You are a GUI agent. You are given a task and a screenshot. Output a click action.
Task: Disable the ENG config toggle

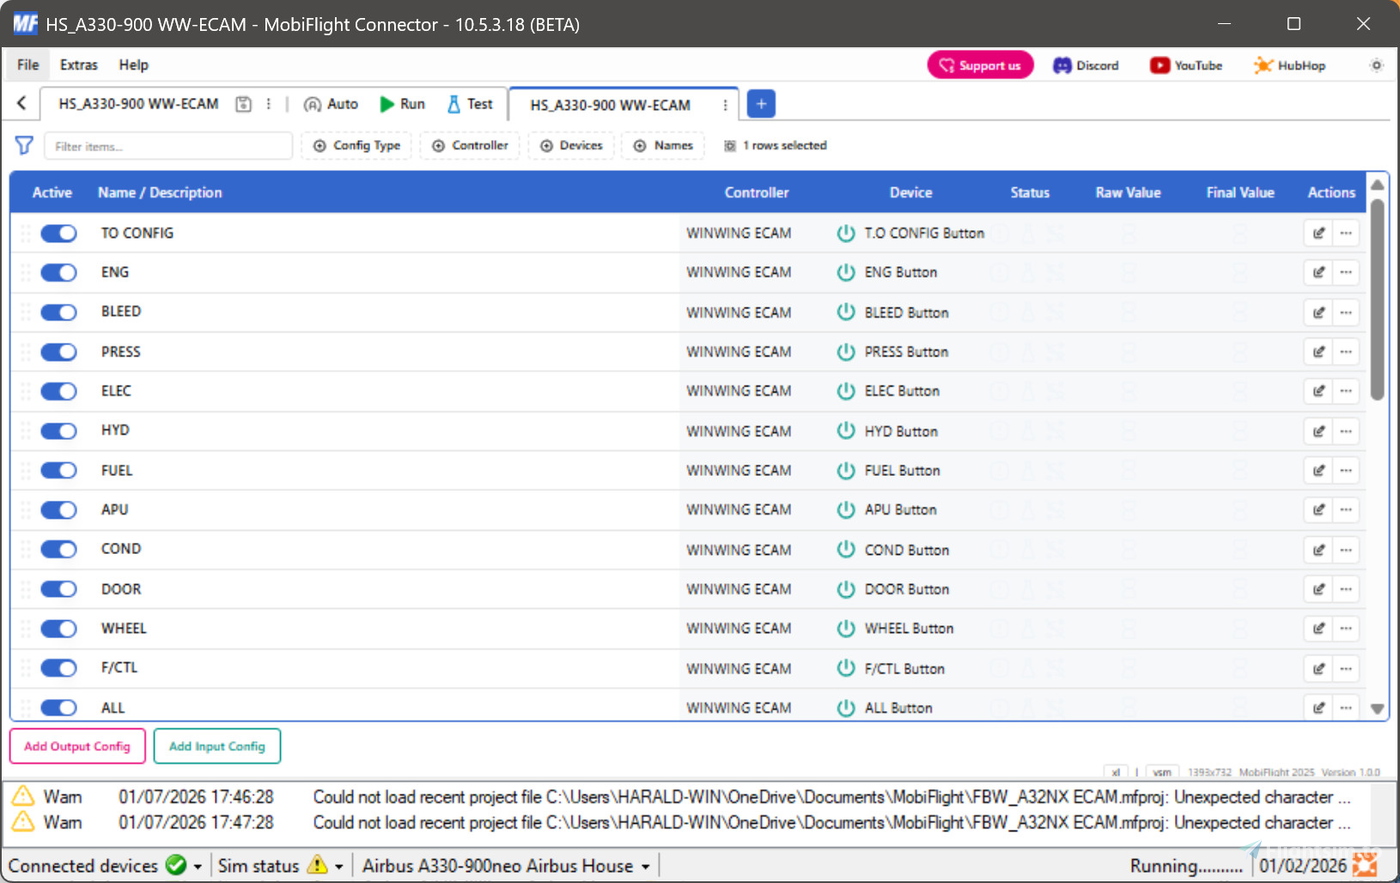tap(59, 273)
